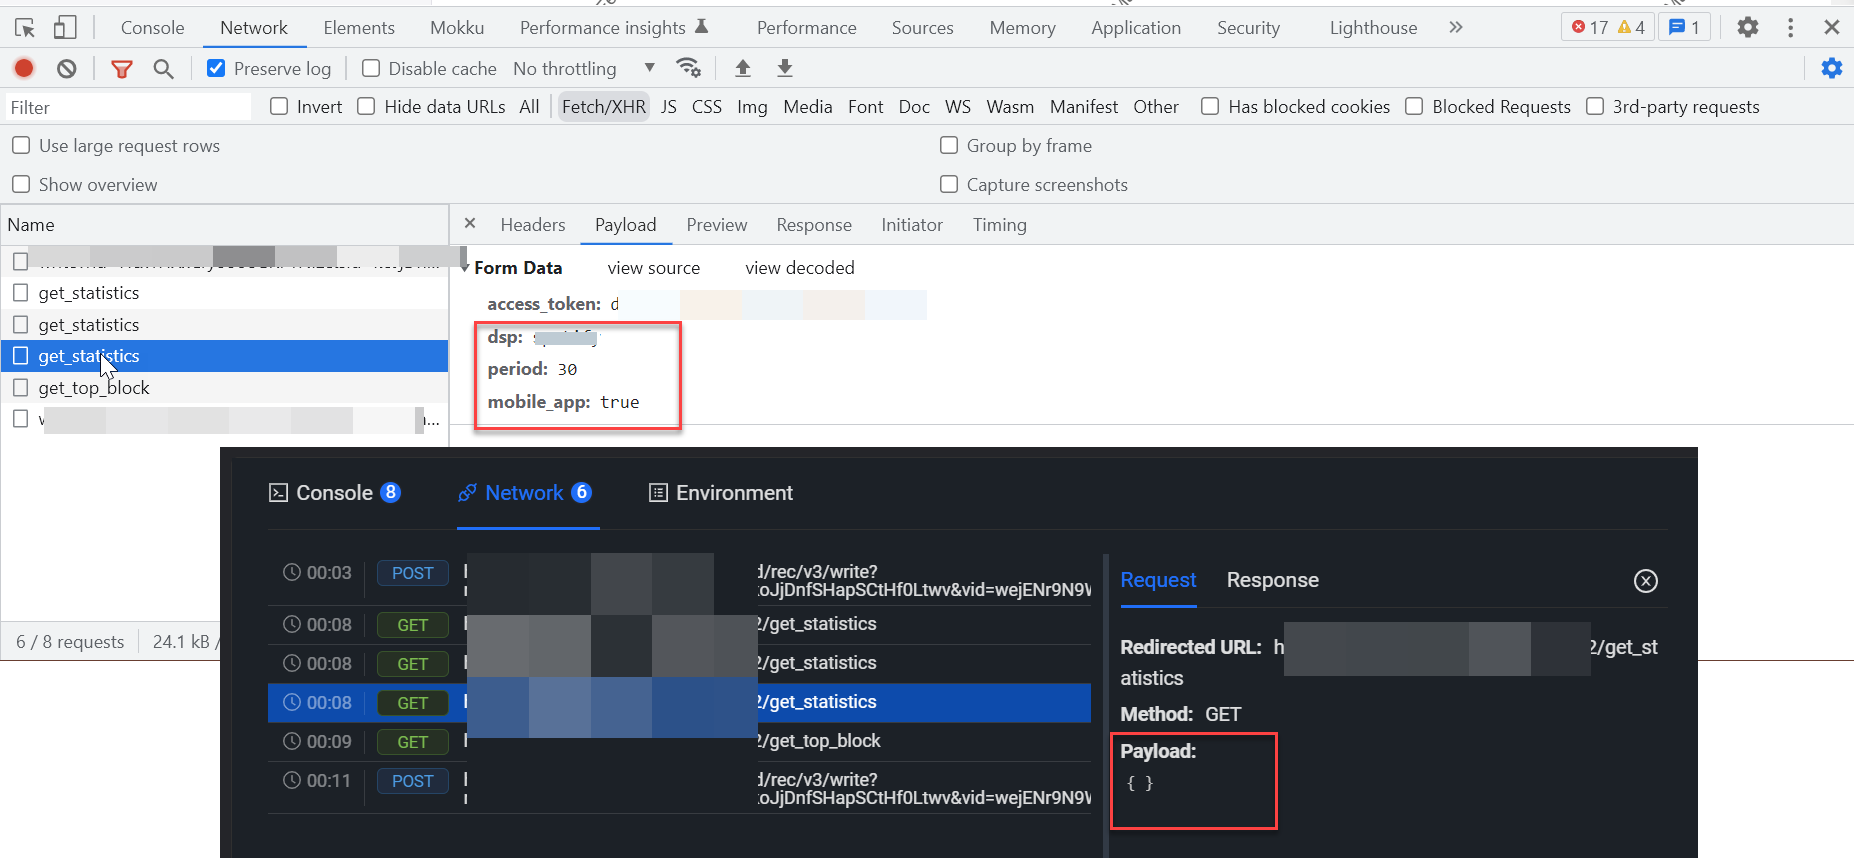Check 3rd-party requests checkbox

[x=1595, y=106]
